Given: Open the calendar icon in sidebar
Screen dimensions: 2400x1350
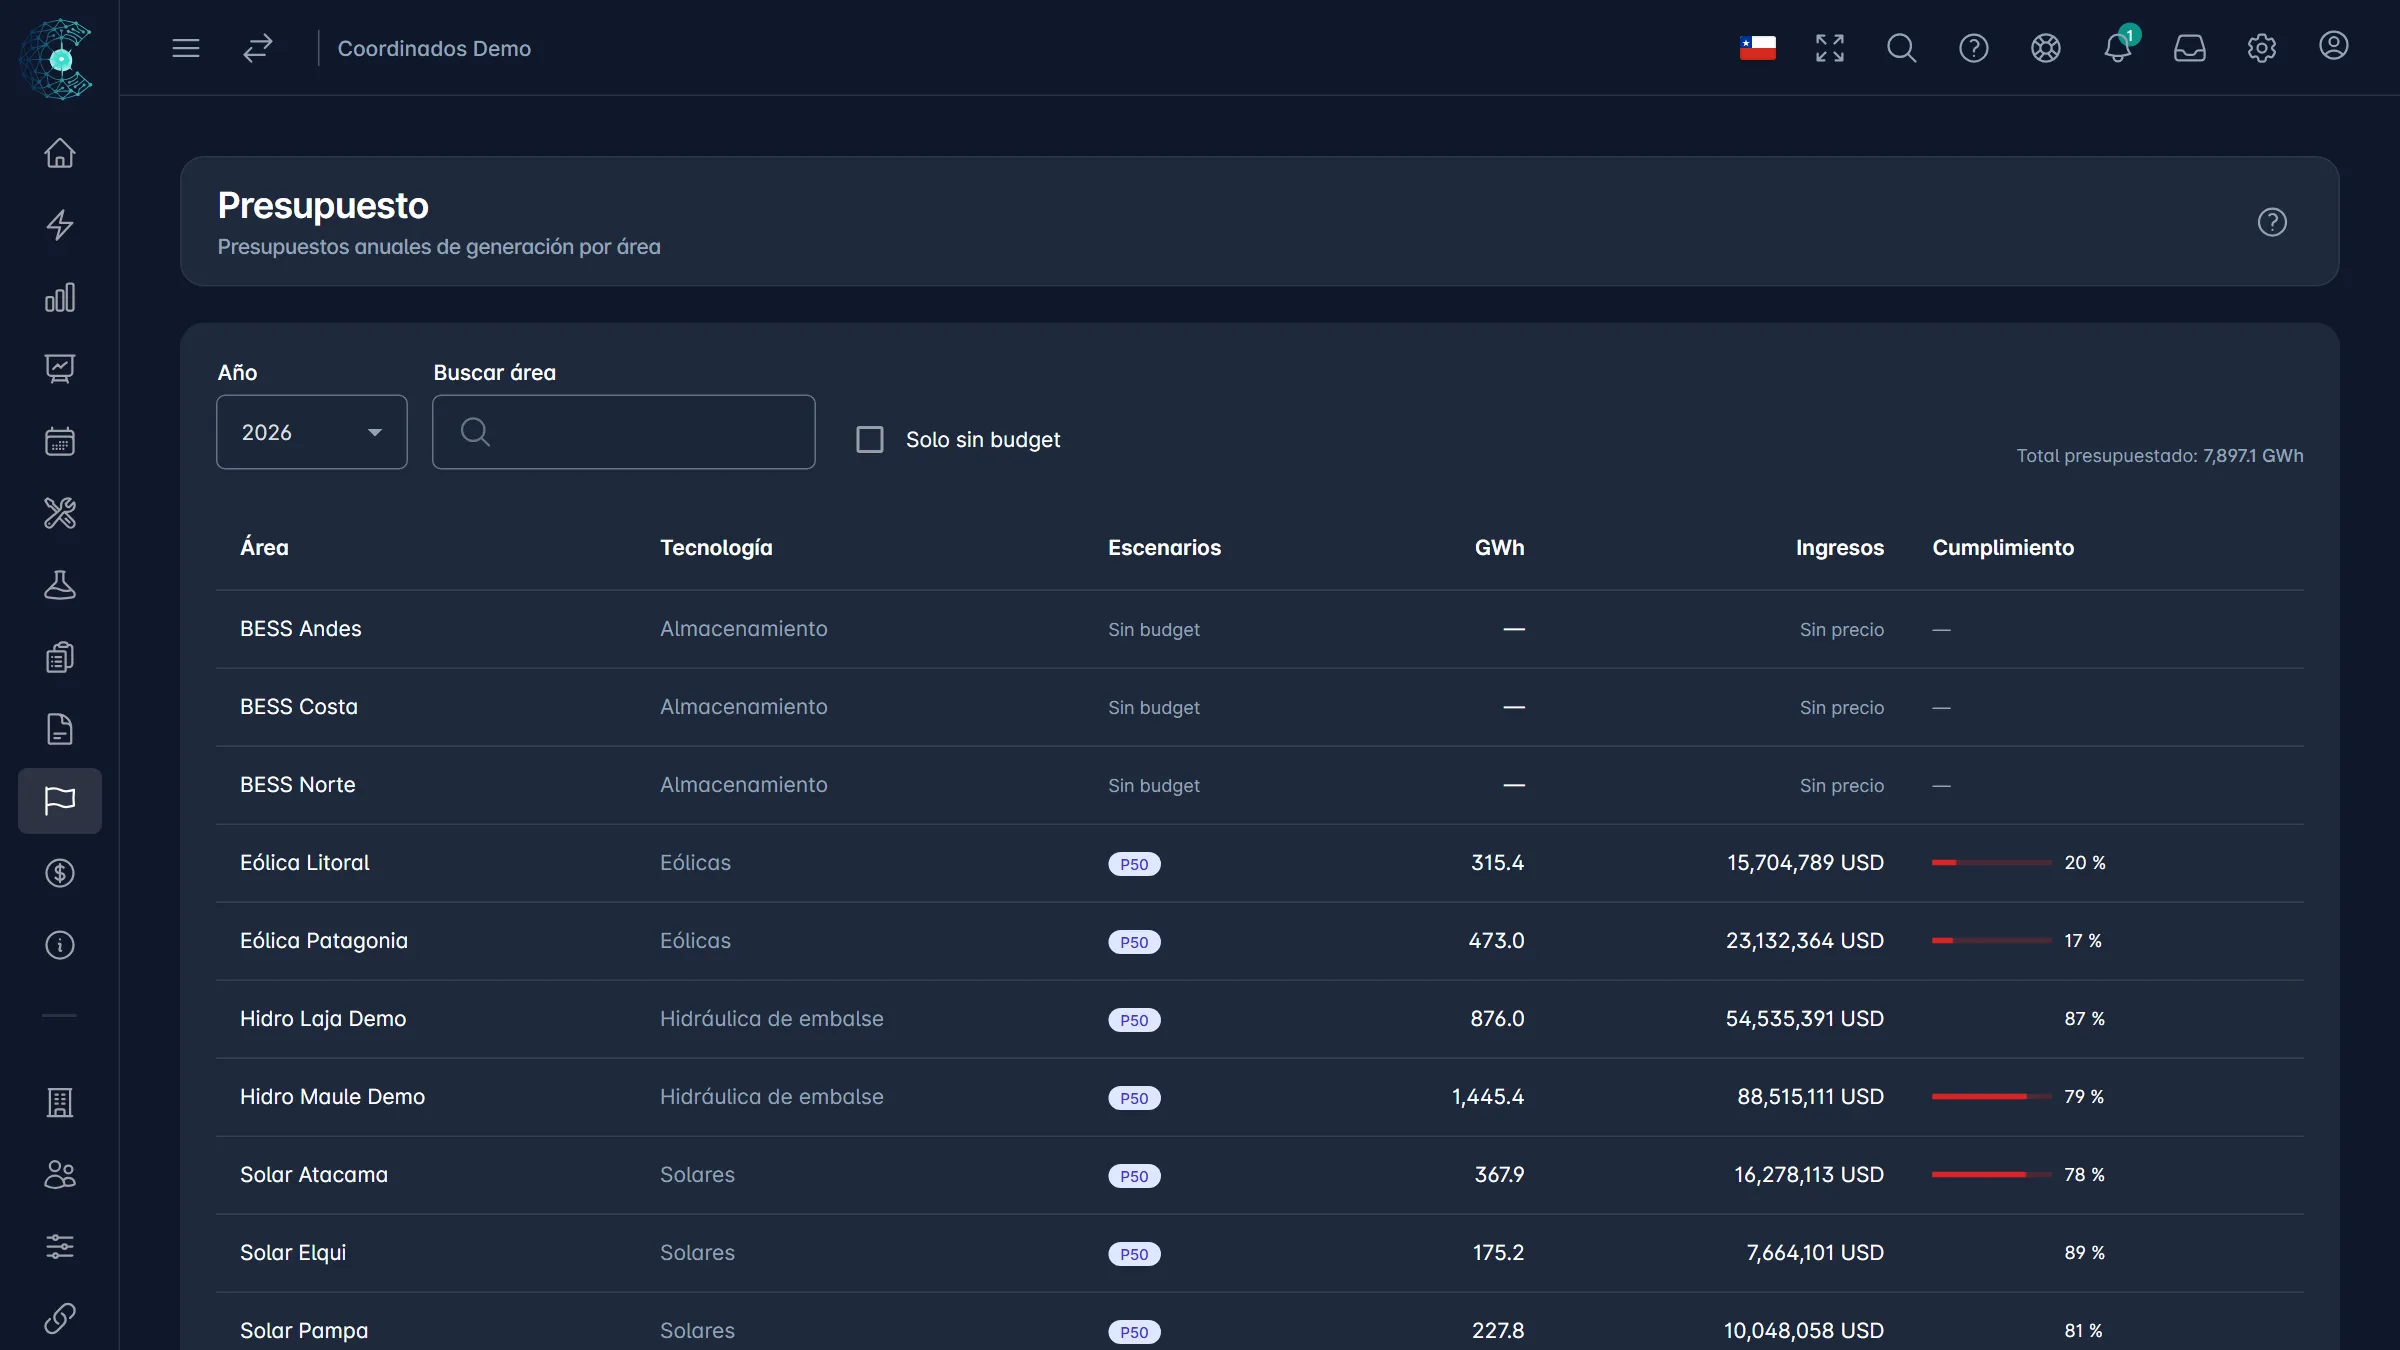Looking at the screenshot, I should coord(60,441).
